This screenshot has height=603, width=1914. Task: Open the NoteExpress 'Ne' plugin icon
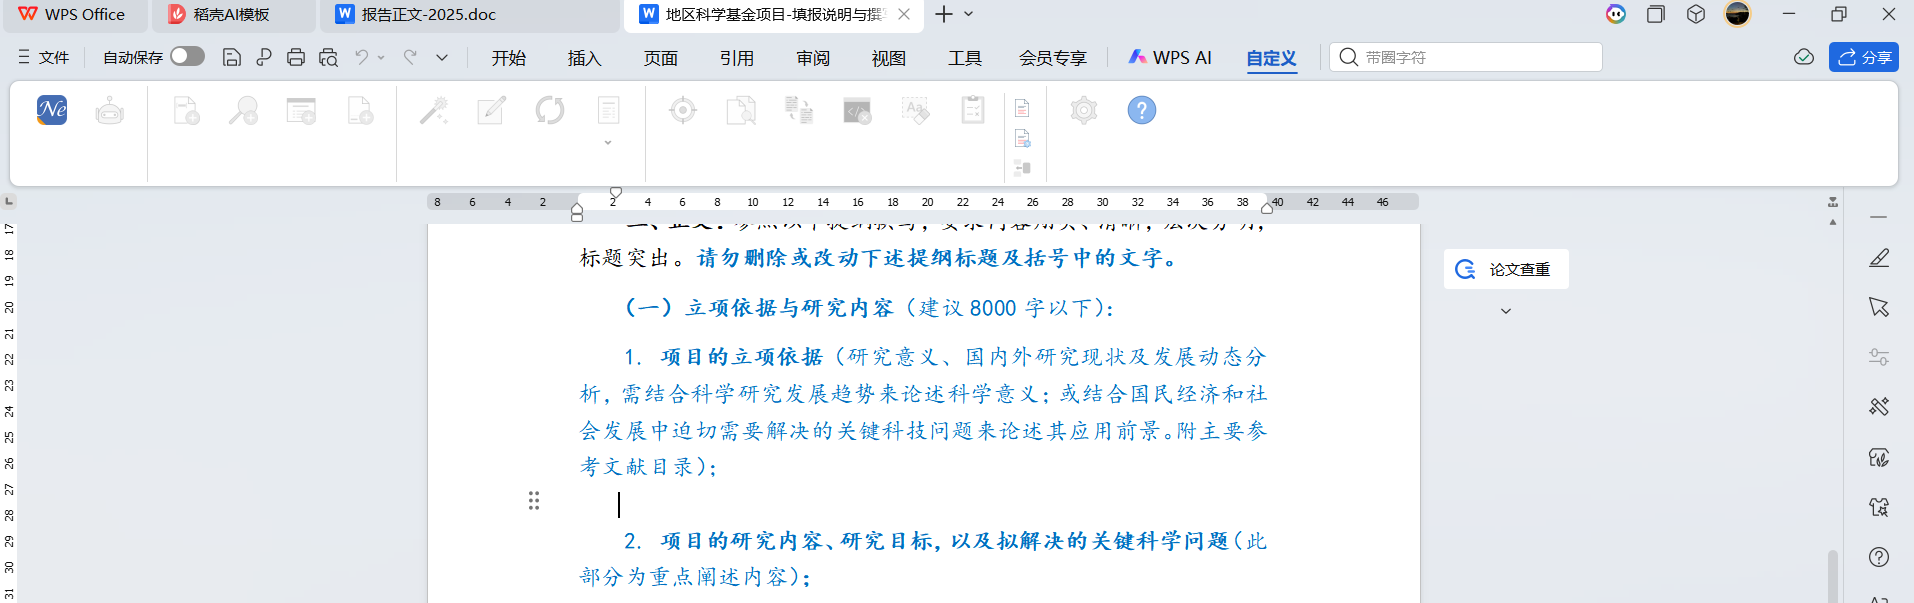(52, 110)
